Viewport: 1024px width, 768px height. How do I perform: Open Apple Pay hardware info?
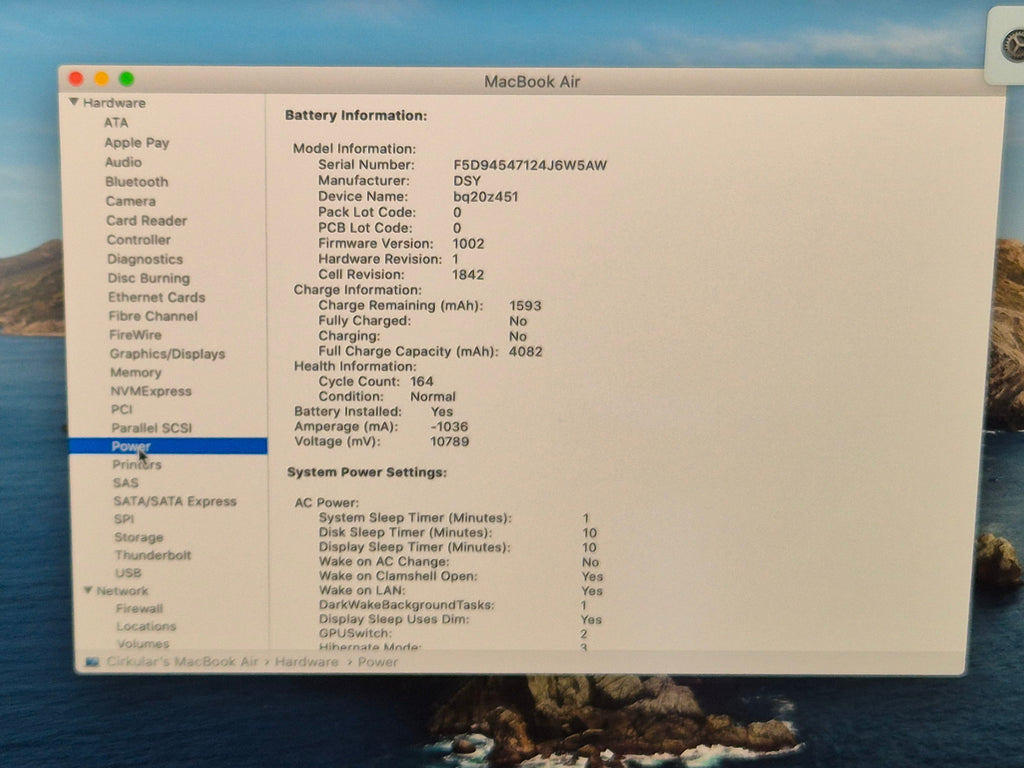(x=137, y=142)
